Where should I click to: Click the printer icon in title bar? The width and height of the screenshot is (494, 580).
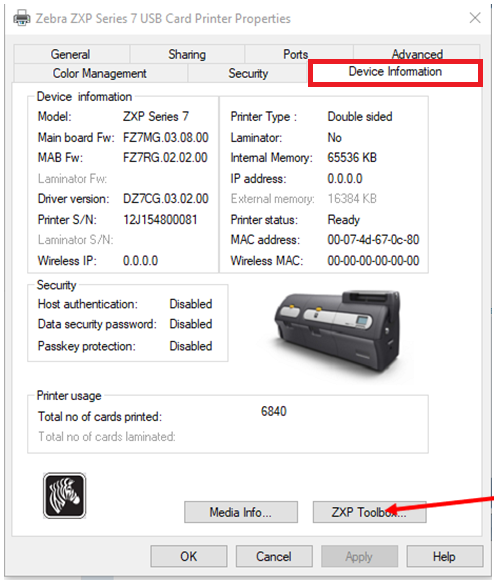tap(21, 18)
